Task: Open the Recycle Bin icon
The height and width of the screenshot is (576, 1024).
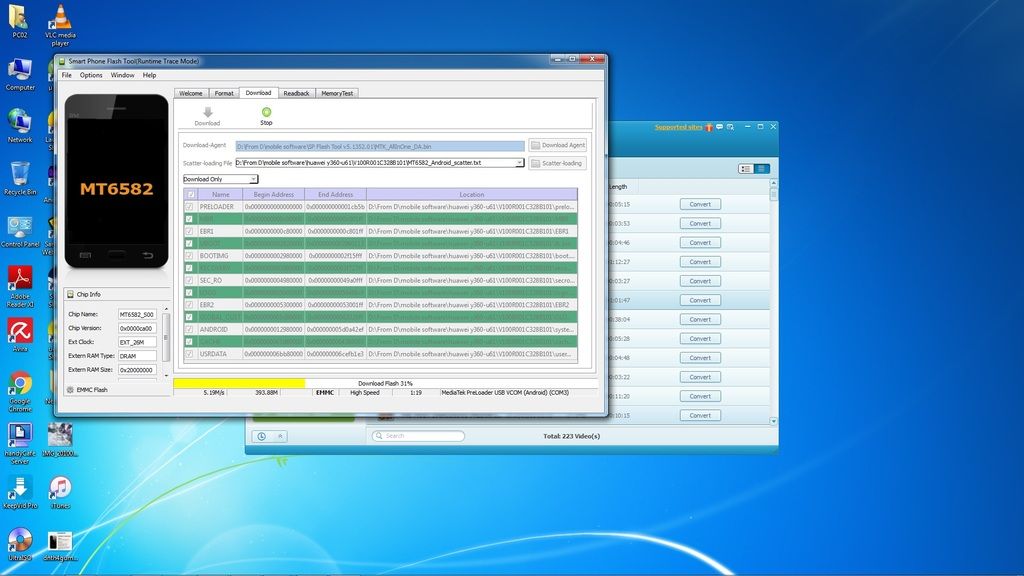Action: click(x=20, y=172)
